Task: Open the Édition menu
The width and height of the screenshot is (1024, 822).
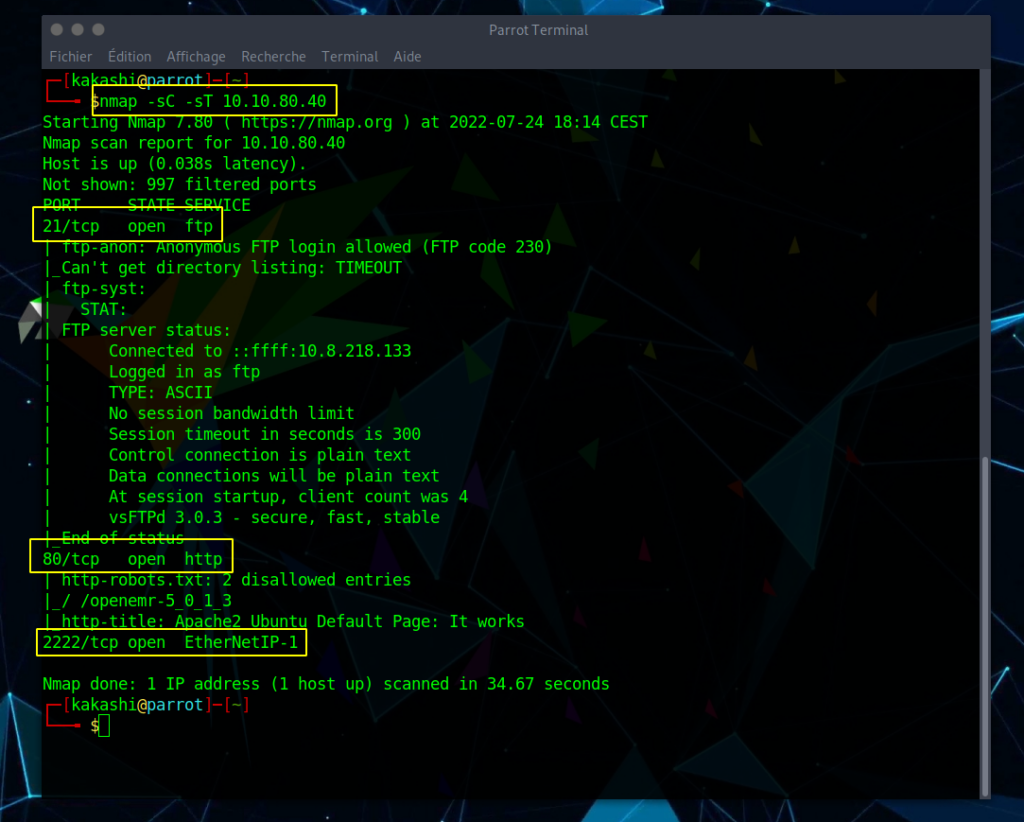Action: pyautogui.click(x=129, y=57)
